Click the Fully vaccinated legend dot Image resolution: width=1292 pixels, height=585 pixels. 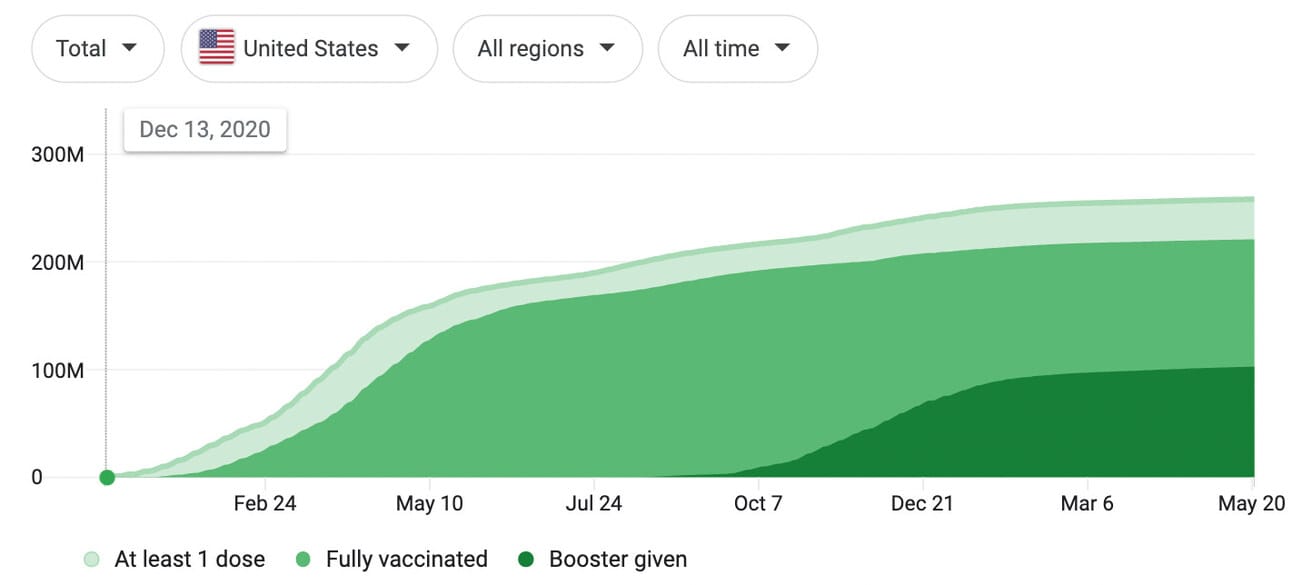(303, 560)
